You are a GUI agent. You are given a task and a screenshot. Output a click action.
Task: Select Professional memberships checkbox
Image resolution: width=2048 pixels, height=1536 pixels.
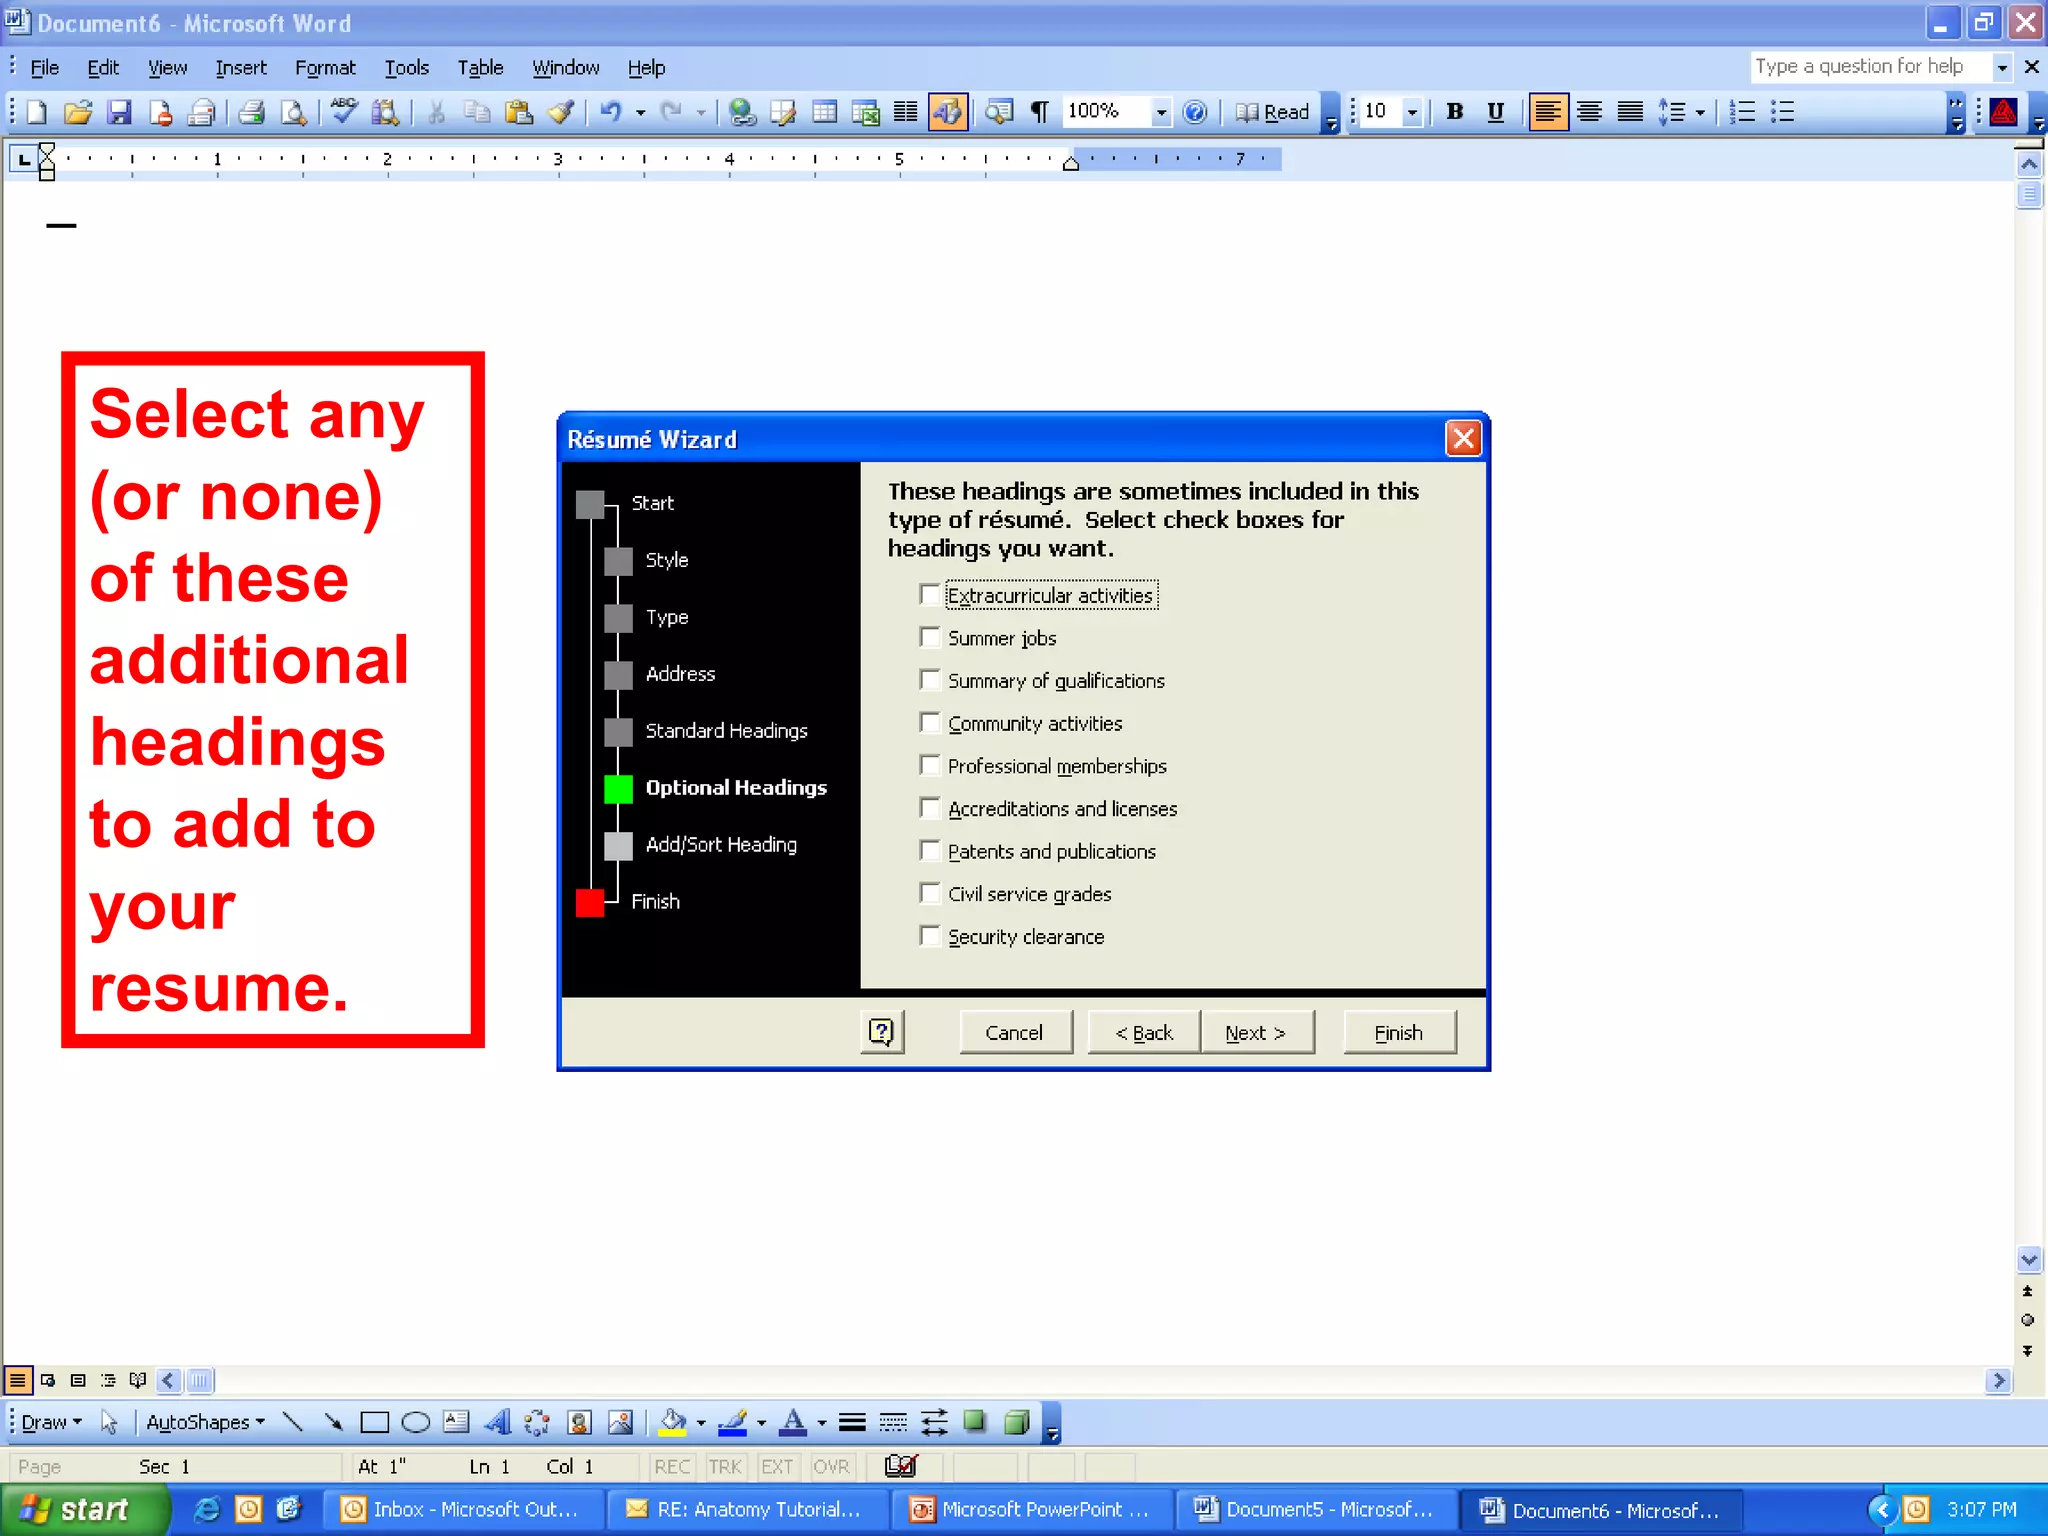click(930, 765)
